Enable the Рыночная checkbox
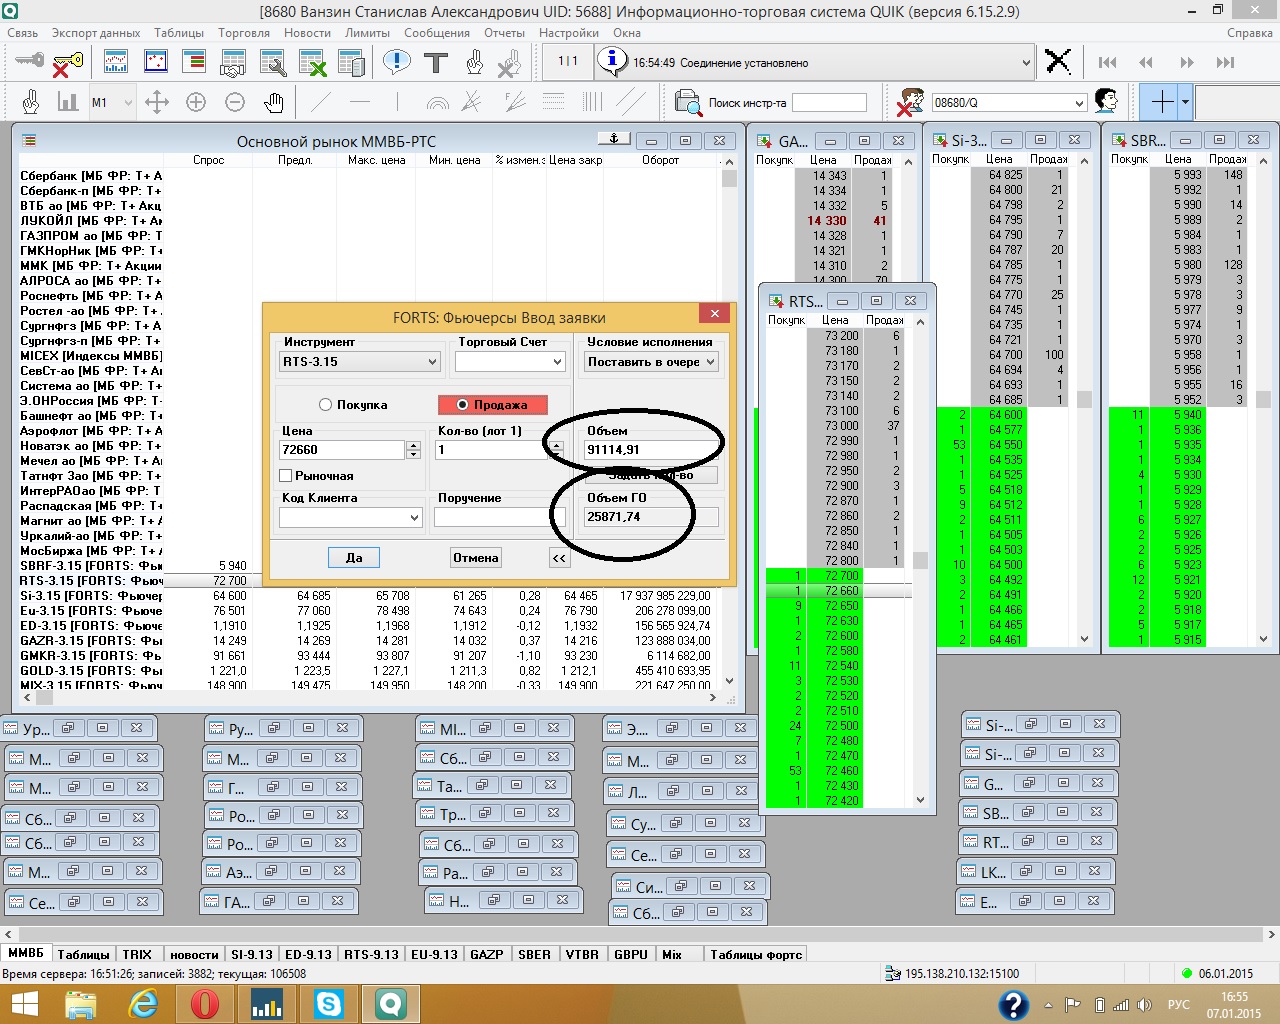This screenshot has height=1024, width=1280. point(286,476)
